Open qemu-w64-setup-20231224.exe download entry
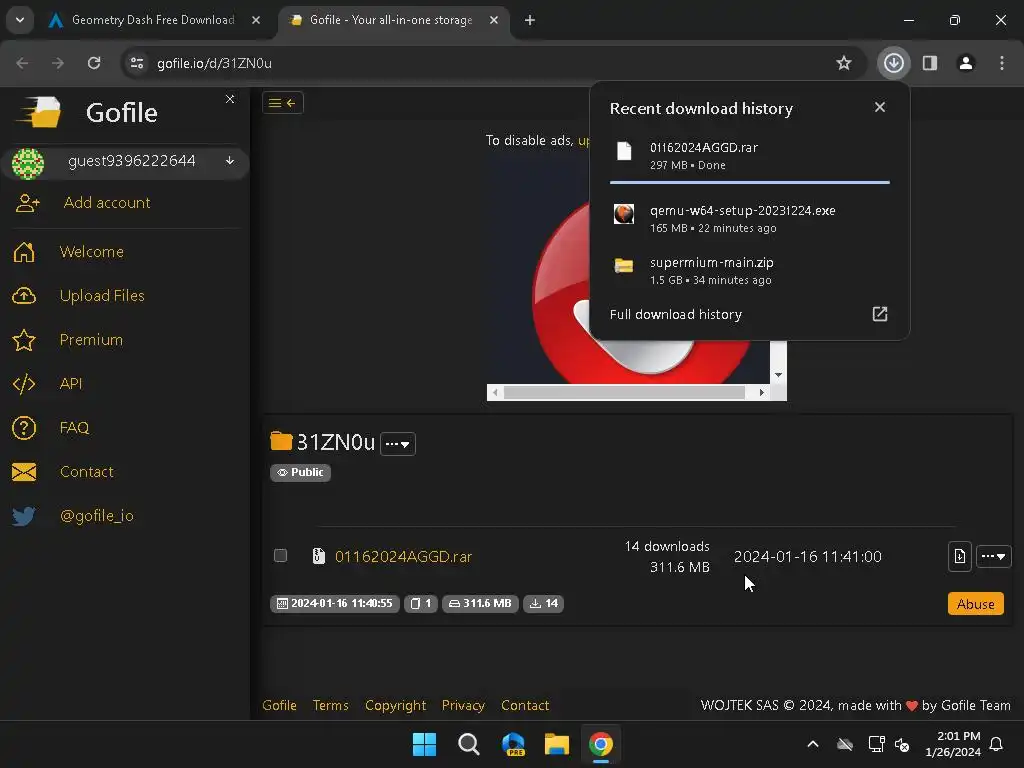This screenshot has width=1024, height=768. point(750,218)
